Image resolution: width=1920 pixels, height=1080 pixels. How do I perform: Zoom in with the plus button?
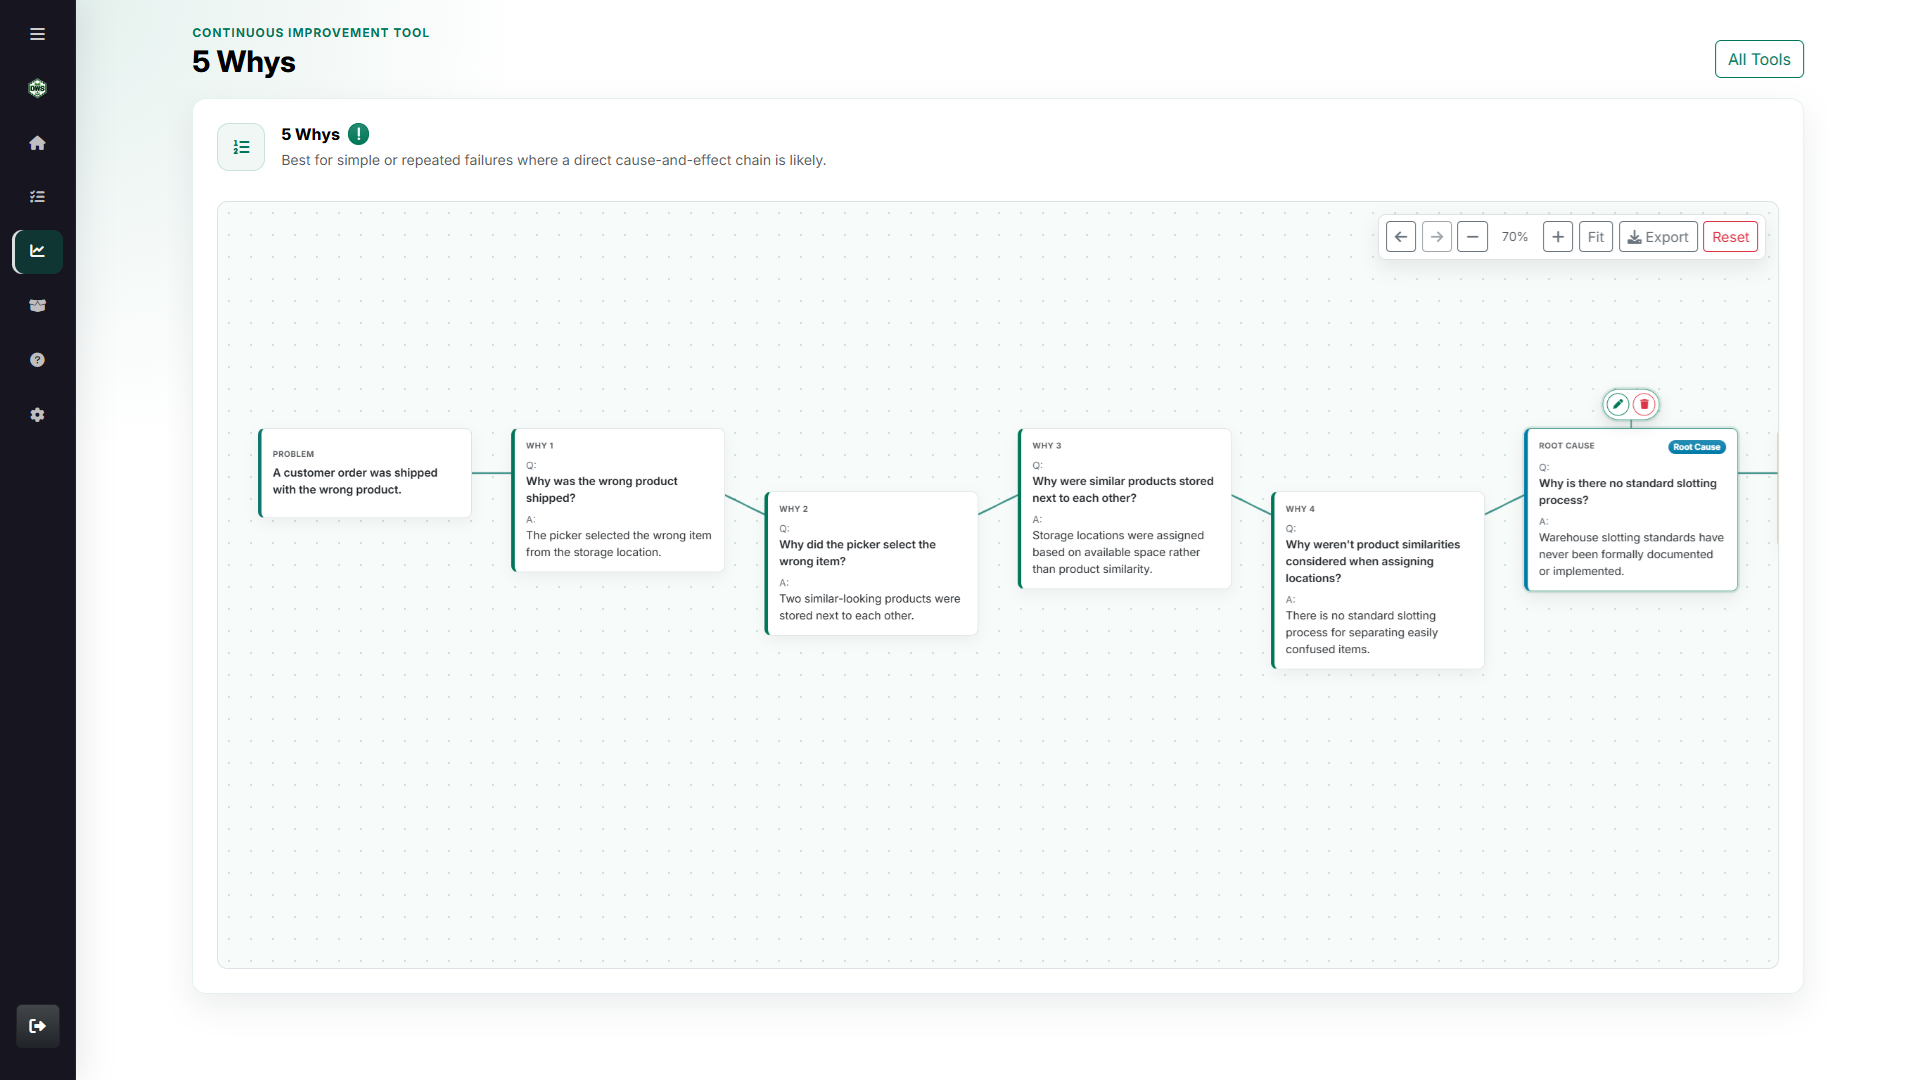coord(1558,237)
